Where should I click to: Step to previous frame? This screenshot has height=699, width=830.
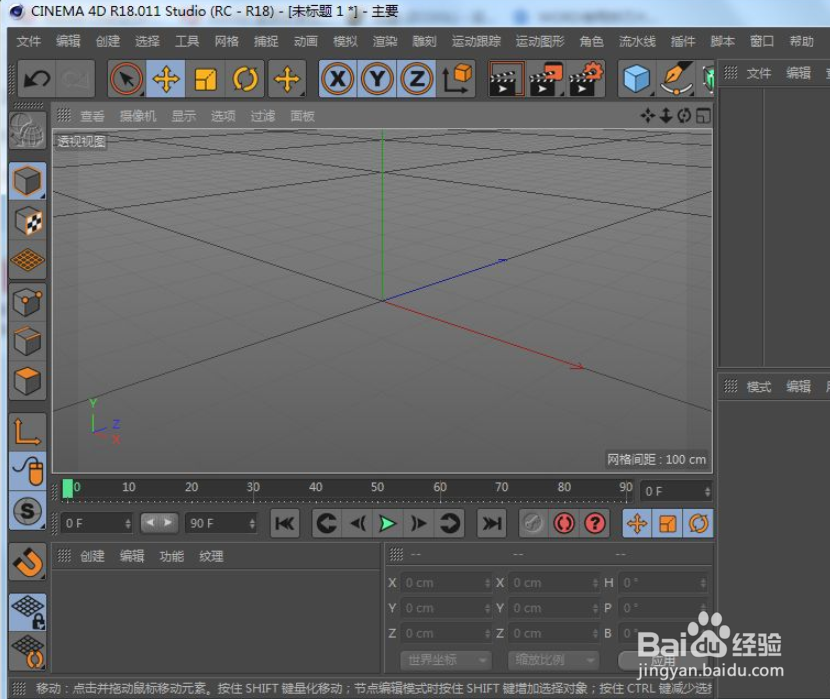(357, 524)
